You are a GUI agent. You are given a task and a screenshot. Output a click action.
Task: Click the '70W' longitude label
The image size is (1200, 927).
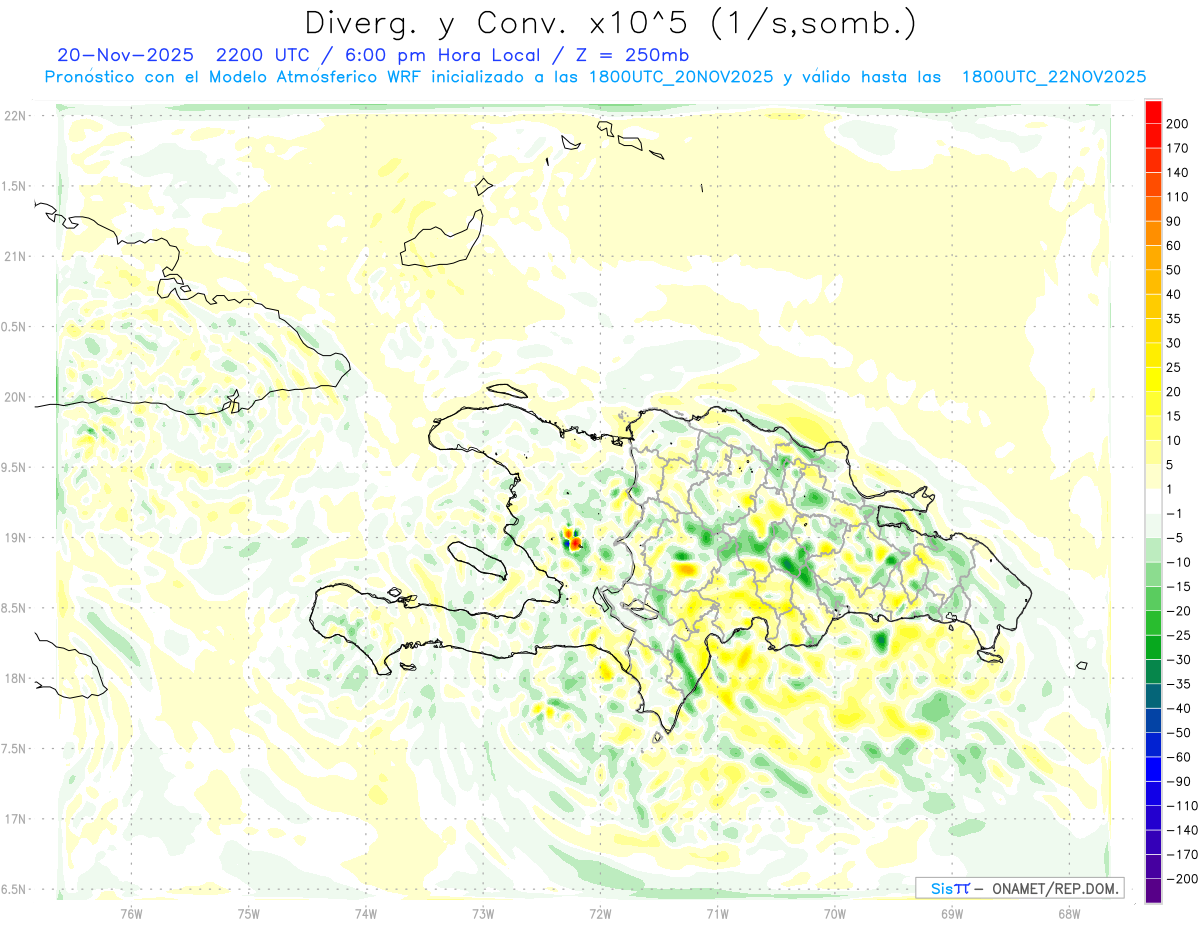834,913
